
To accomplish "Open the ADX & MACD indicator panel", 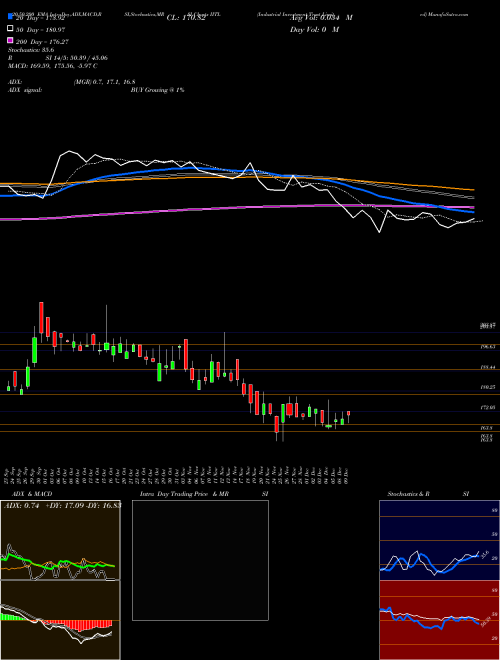I will (x=60, y=540).
